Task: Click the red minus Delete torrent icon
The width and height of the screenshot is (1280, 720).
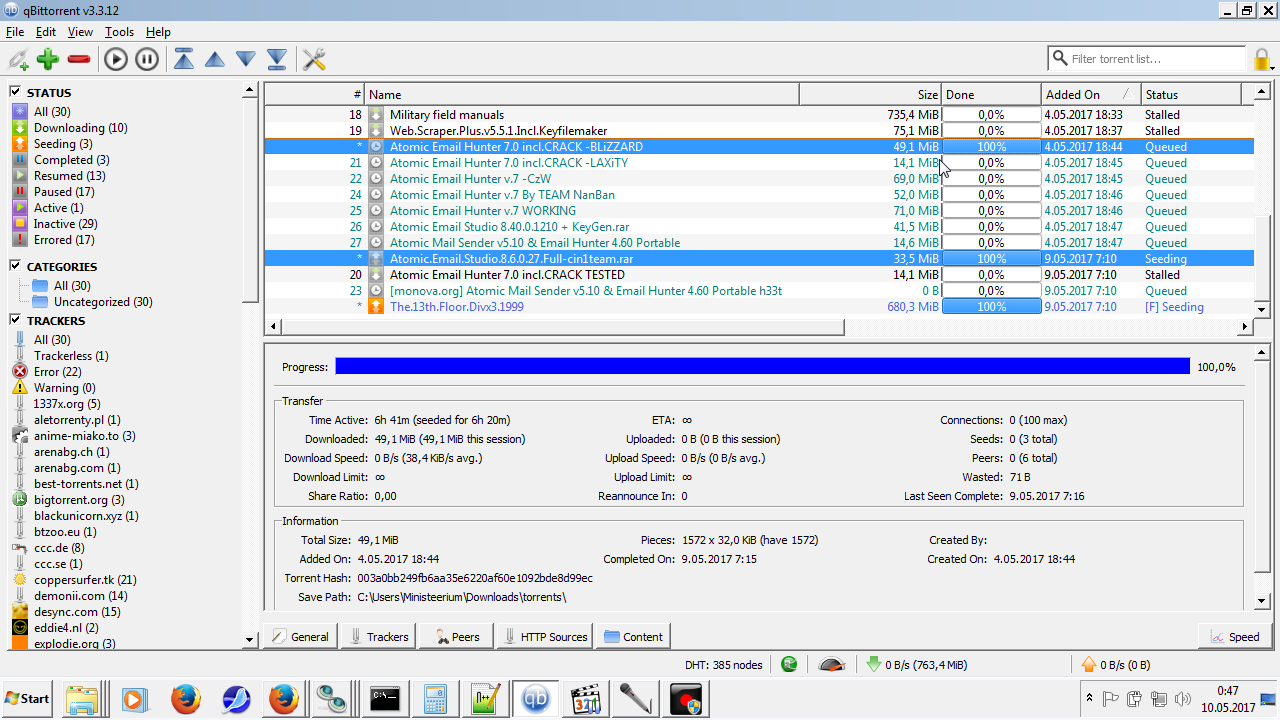Action: point(79,59)
